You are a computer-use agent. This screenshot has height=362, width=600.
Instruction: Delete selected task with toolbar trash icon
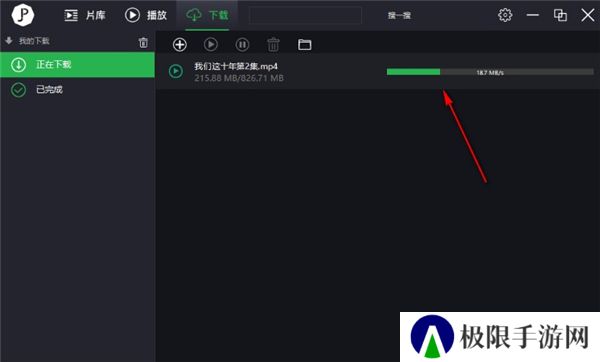click(x=273, y=45)
